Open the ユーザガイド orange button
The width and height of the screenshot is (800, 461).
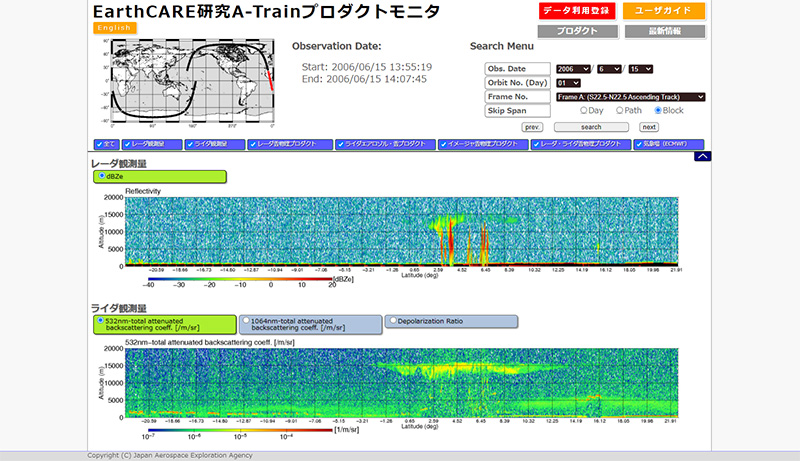663,11
